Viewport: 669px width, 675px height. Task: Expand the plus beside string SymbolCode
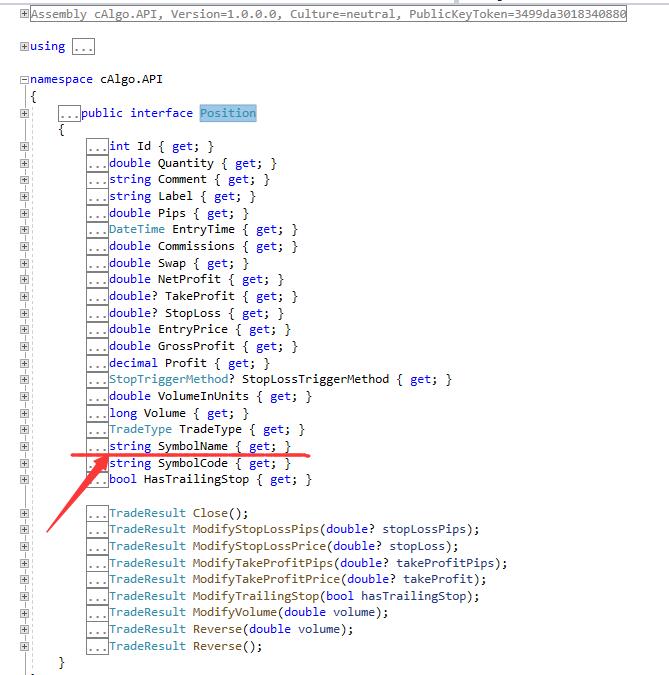tap(25, 463)
